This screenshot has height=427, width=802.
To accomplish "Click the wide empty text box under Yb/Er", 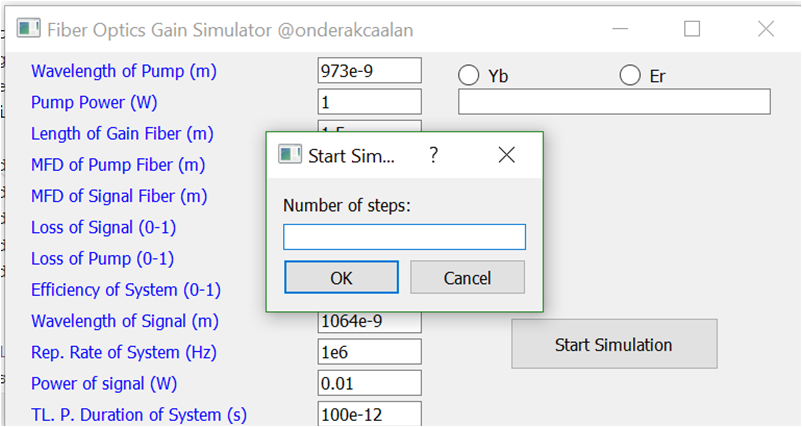I will (x=614, y=102).
